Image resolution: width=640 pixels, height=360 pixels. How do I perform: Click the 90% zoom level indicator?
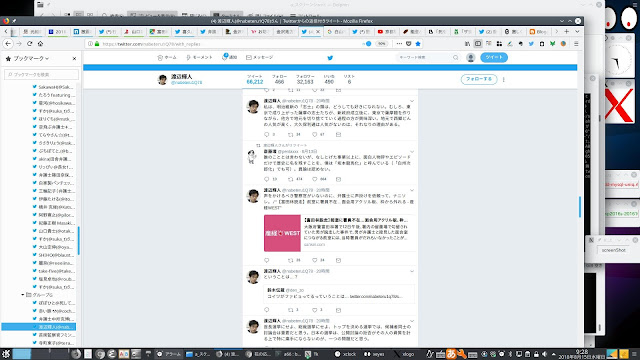(x=381, y=44)
